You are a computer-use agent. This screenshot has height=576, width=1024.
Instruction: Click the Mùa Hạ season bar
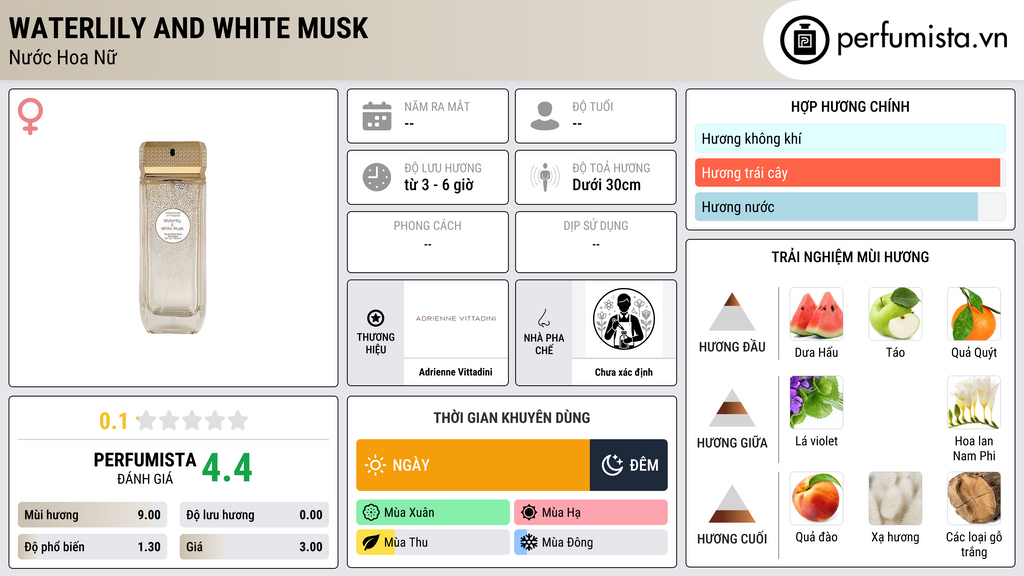coord(591,513)
